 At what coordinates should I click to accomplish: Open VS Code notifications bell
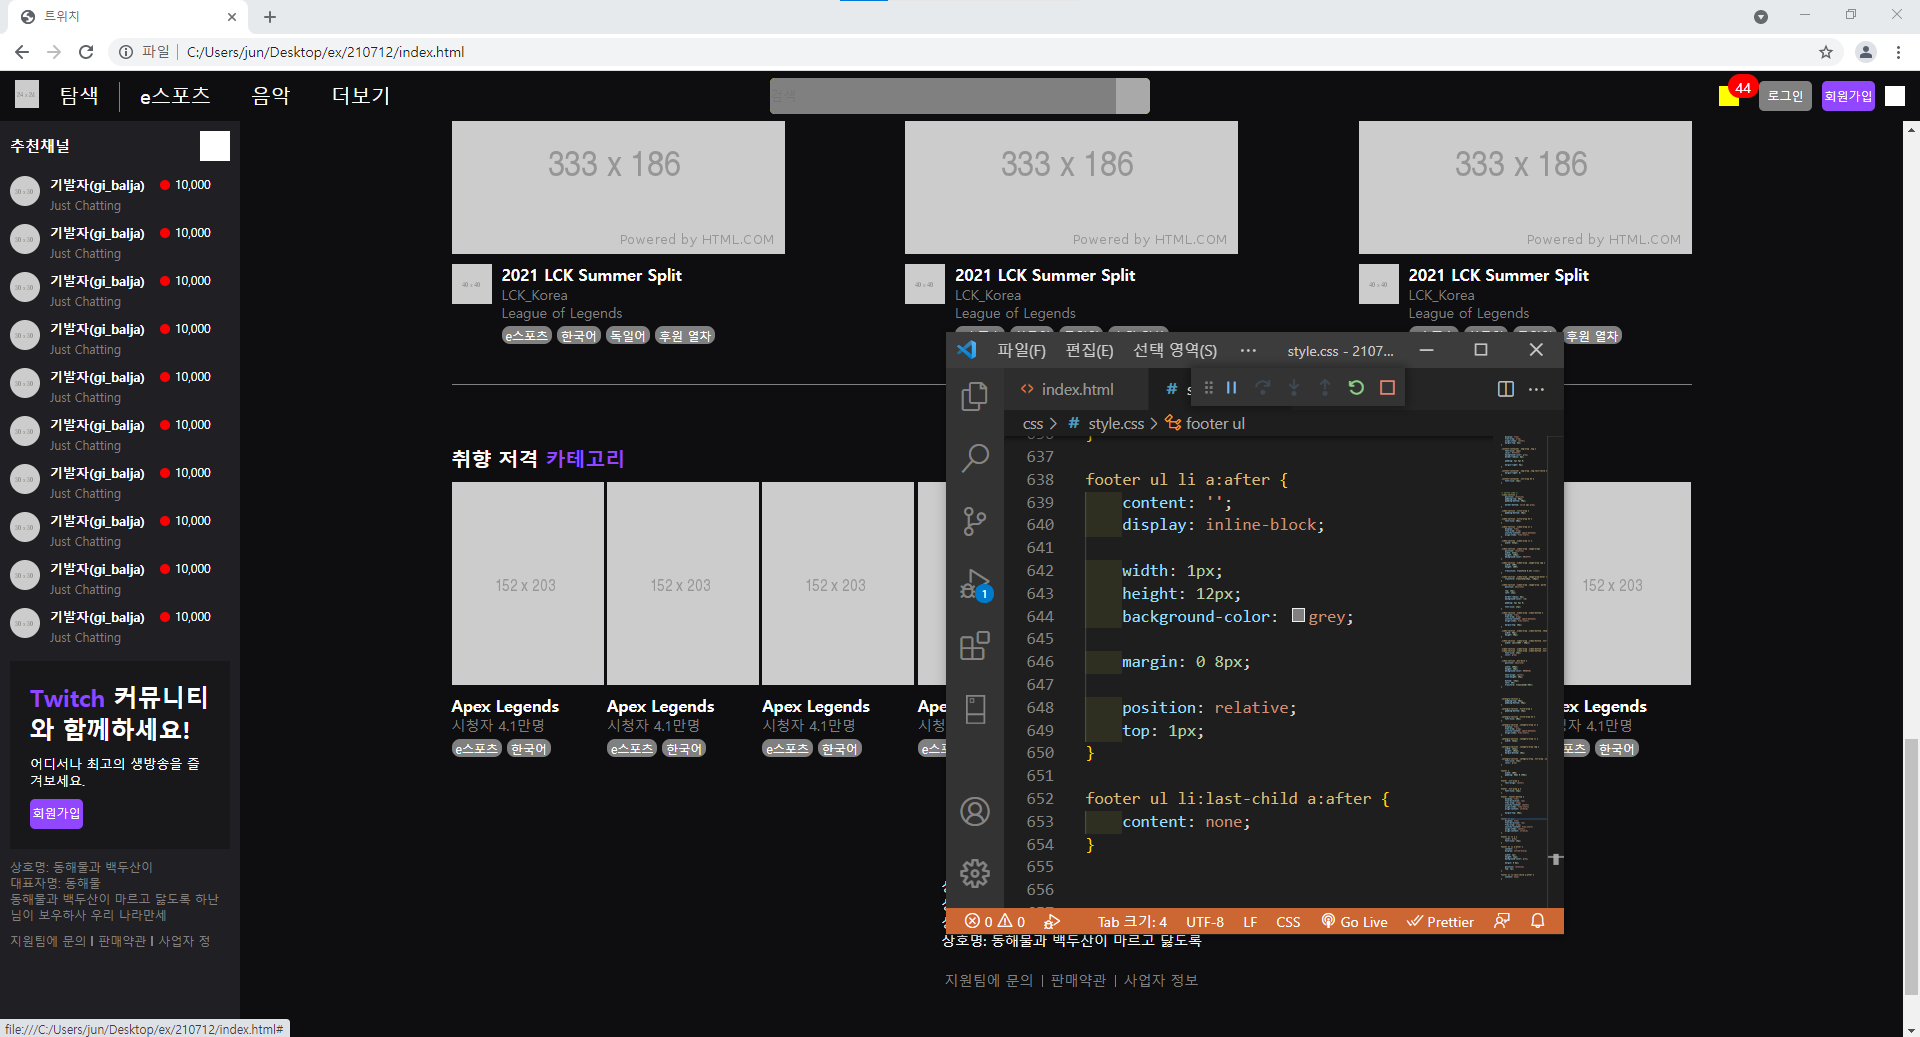click(1538, 921)
